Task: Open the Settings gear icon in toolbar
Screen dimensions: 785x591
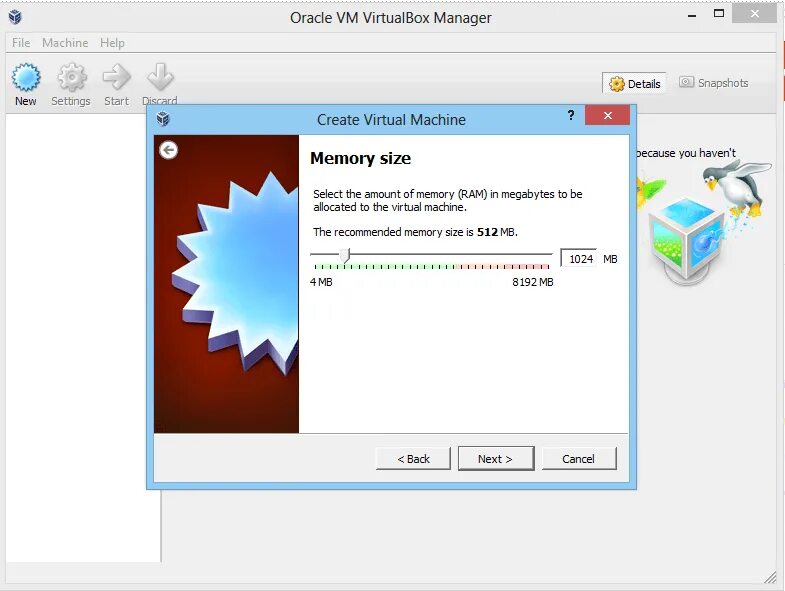Action: pyautogui.click(x=71, y=78)
